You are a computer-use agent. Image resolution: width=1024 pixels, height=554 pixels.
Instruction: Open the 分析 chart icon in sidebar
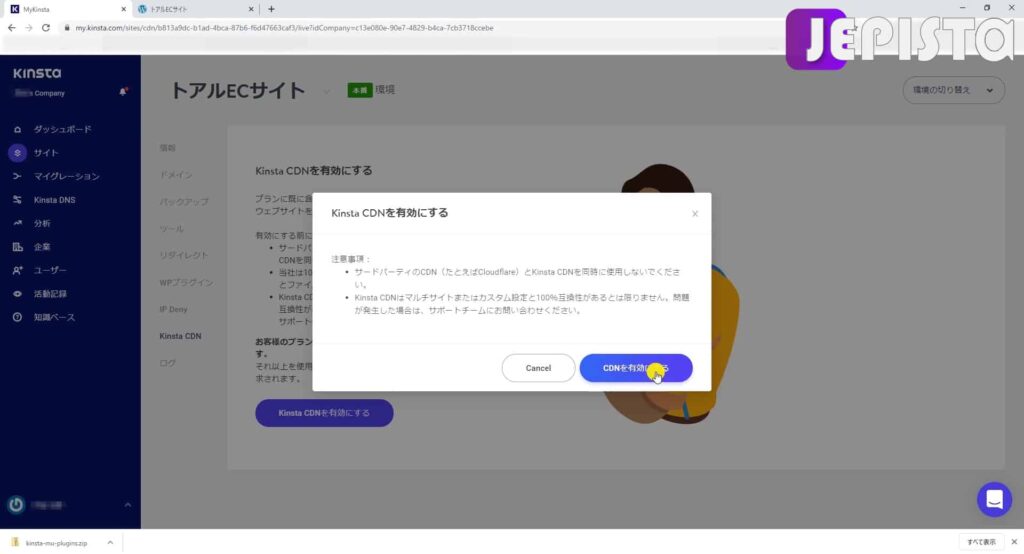point(18,223)
